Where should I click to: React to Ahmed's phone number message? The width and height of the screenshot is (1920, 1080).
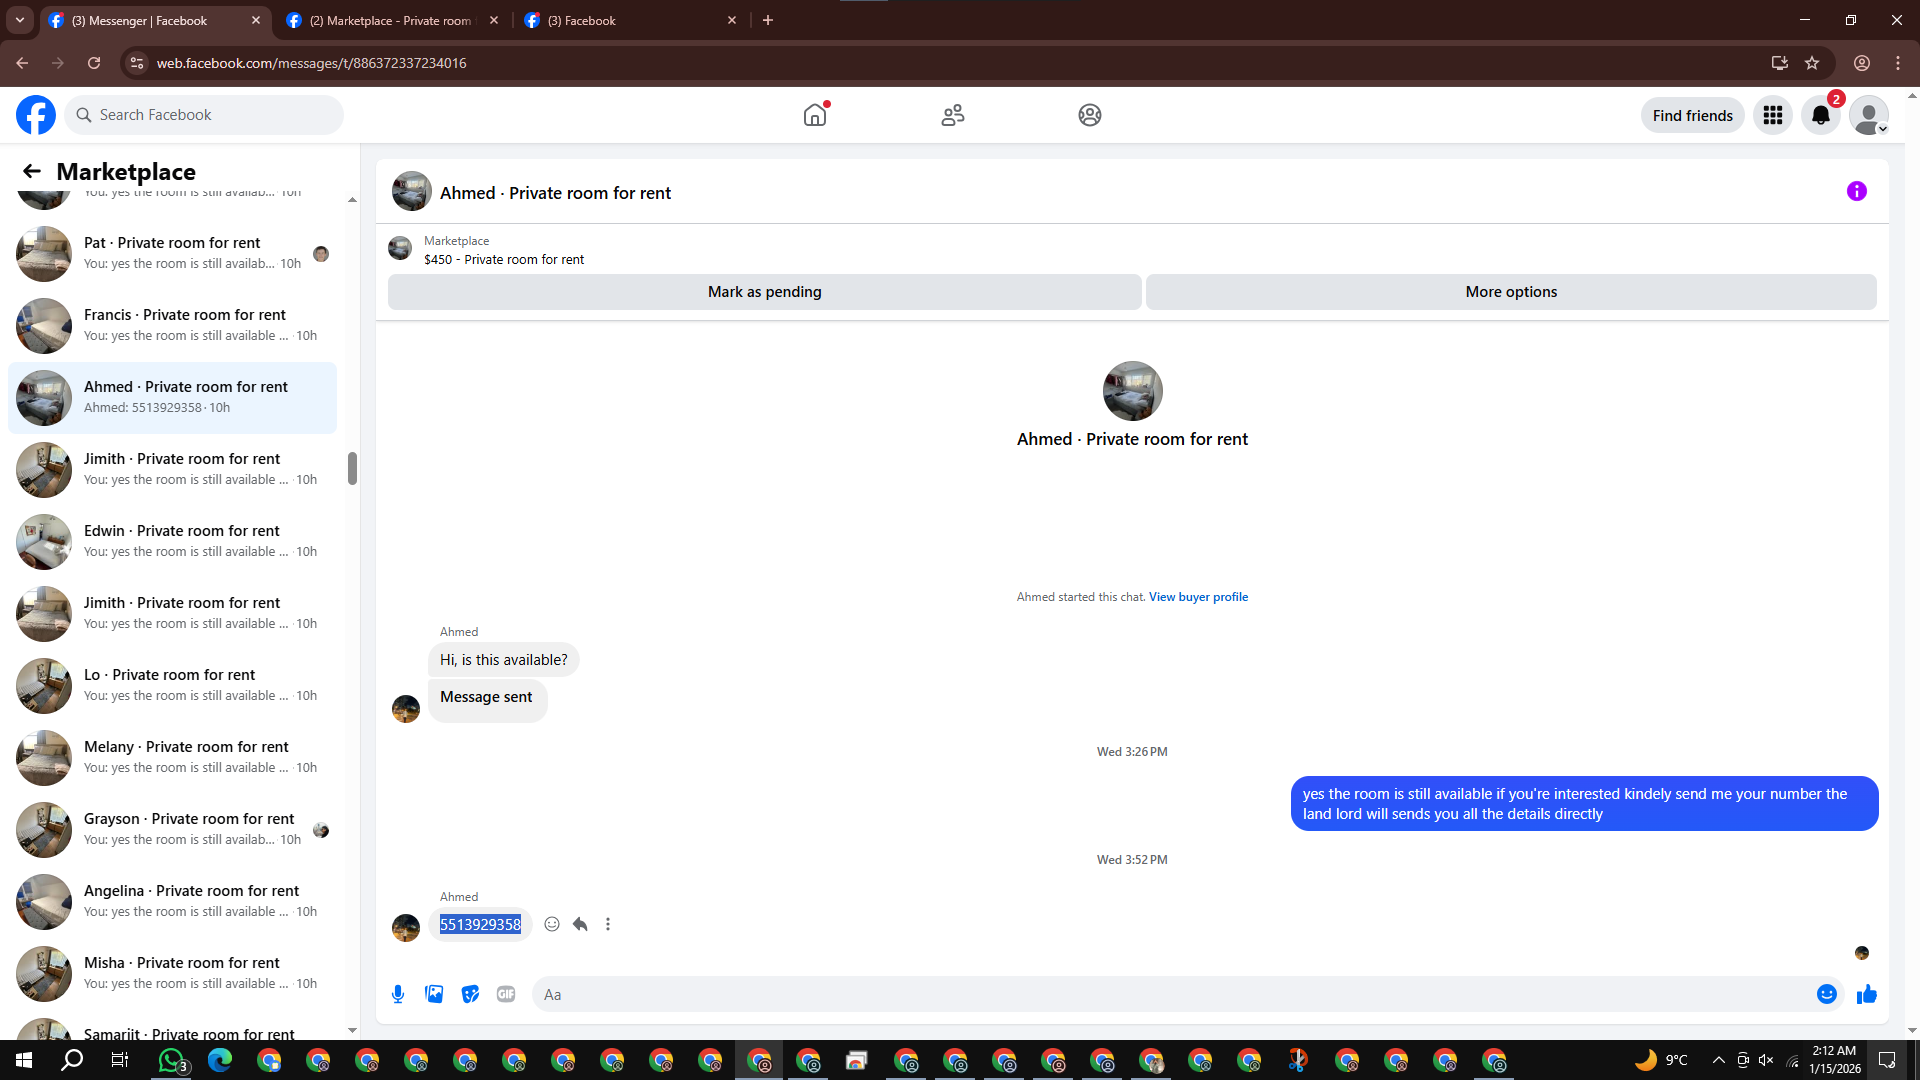coord(552,924)
